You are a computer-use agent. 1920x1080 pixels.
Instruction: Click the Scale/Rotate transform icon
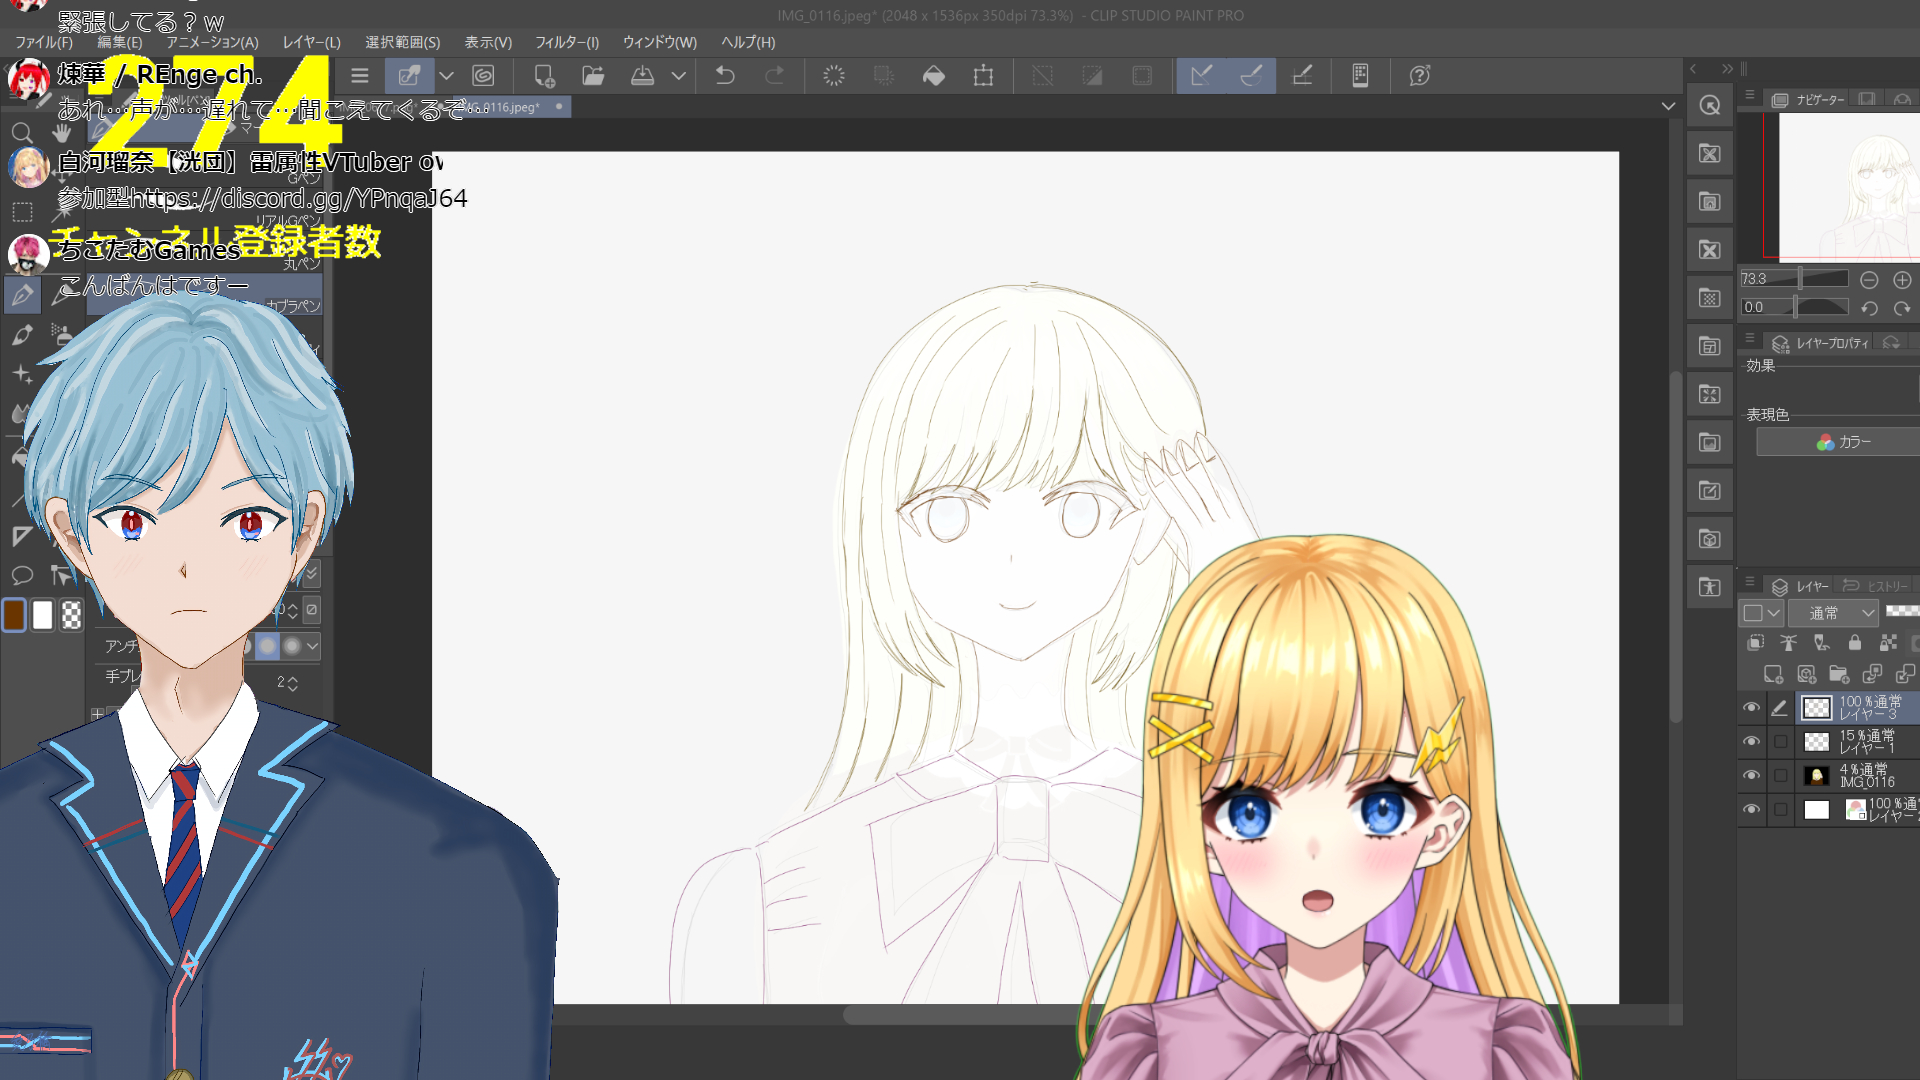[983, 75]
